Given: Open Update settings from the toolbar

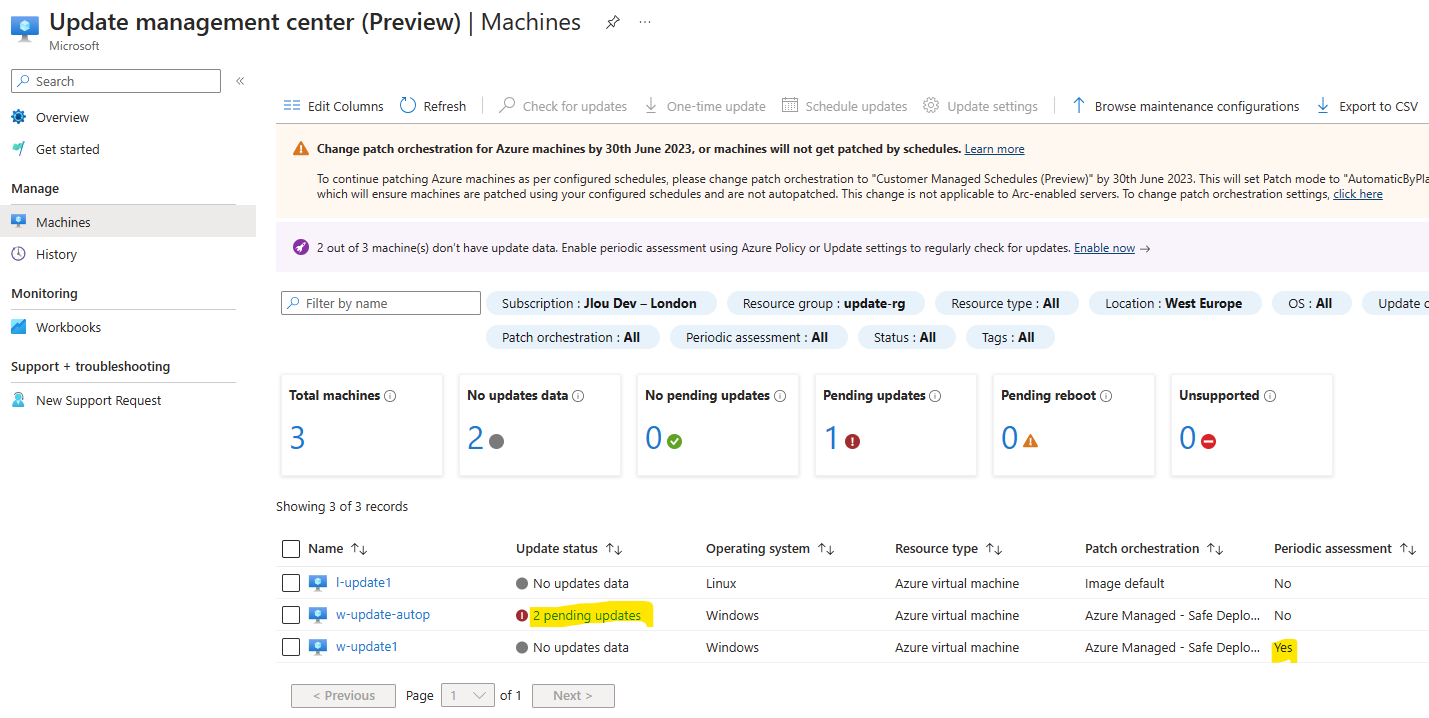Looking at the screenshot, I should coord(980,106).
